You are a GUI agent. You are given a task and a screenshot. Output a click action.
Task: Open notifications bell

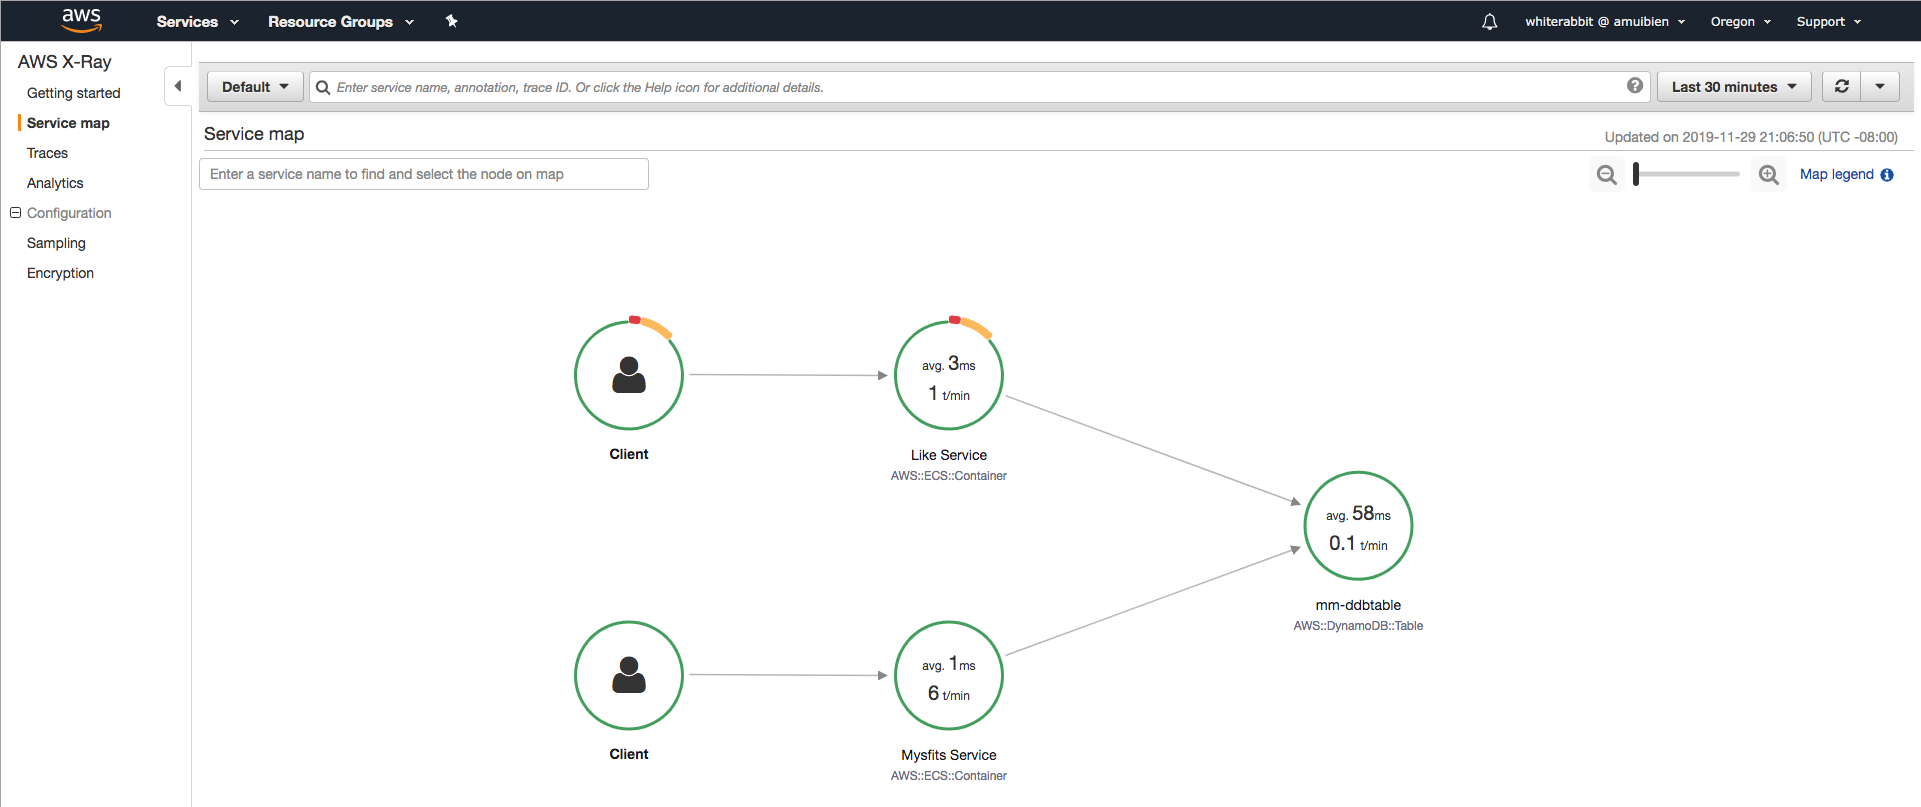click(1489, 21)
